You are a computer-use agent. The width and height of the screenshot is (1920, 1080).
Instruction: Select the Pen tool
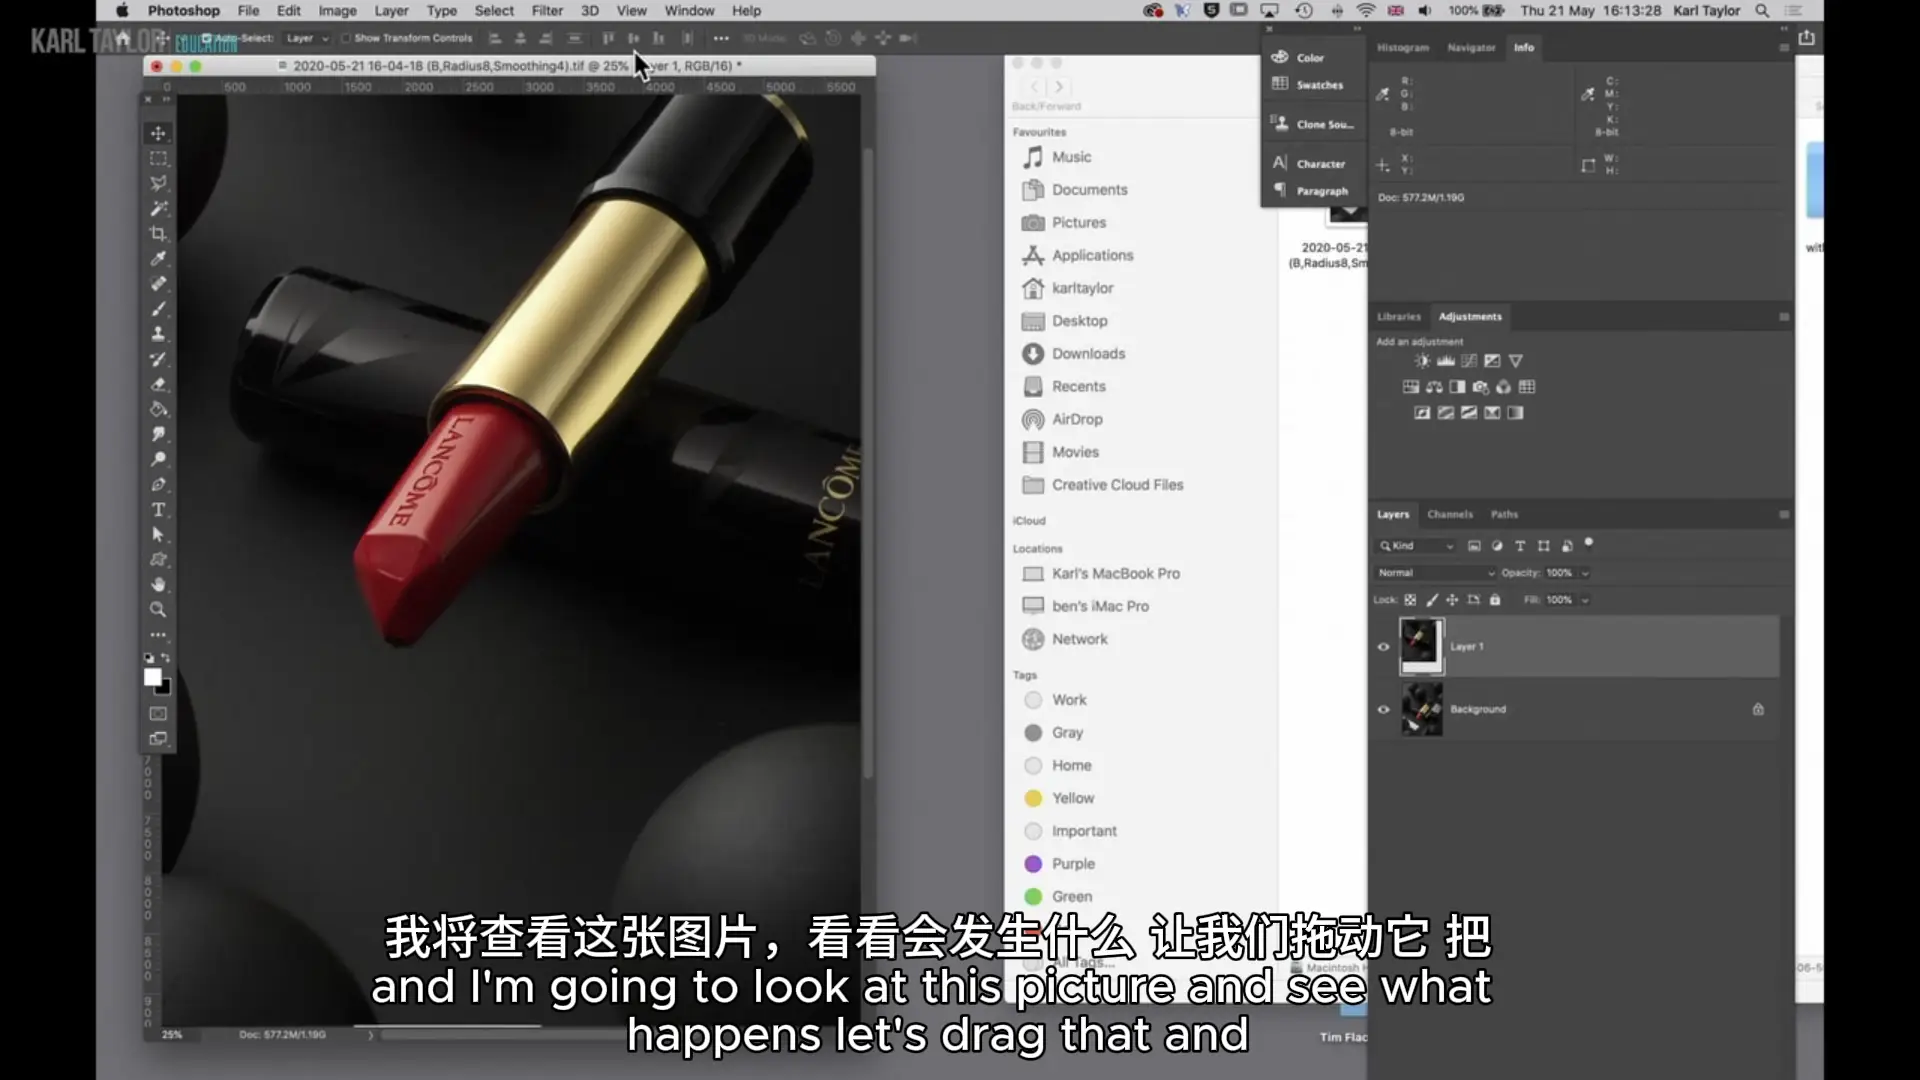[158, 484]
